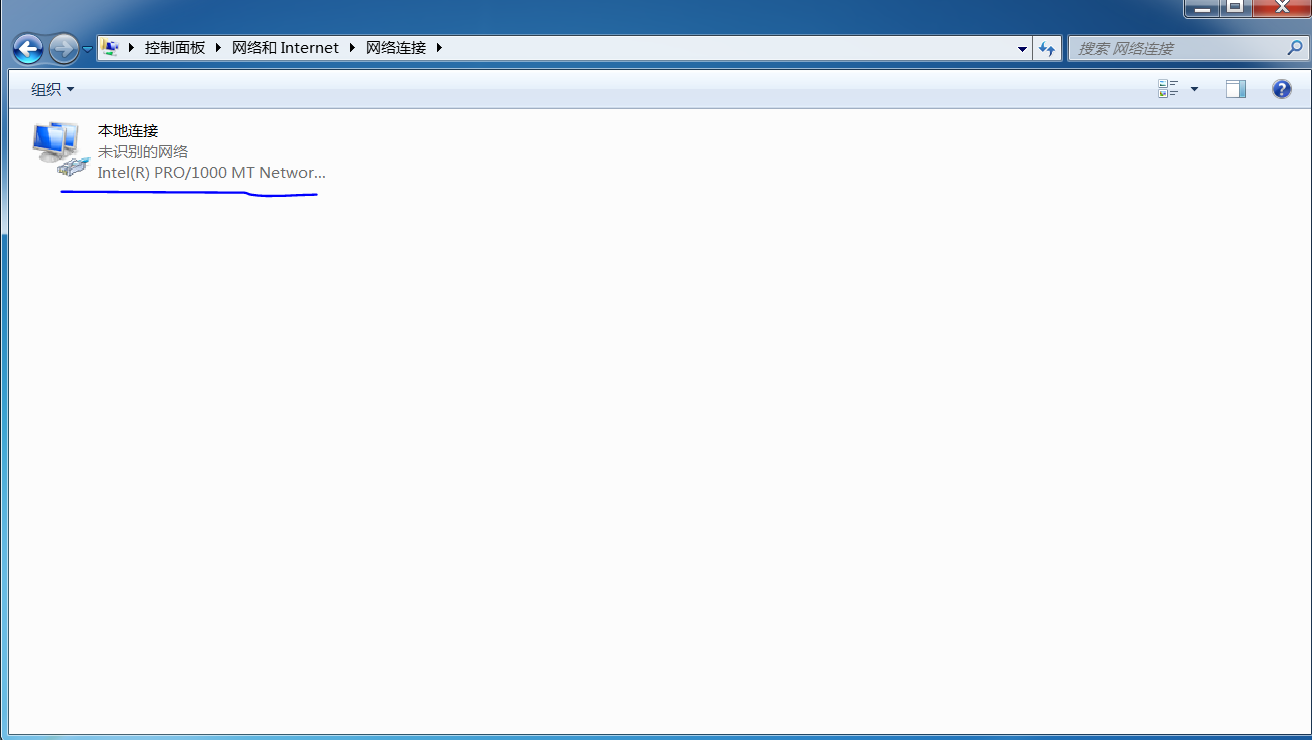
Task: Select 网络和 Internet in the breadcrumb
Action: click(x=285, y=47)
